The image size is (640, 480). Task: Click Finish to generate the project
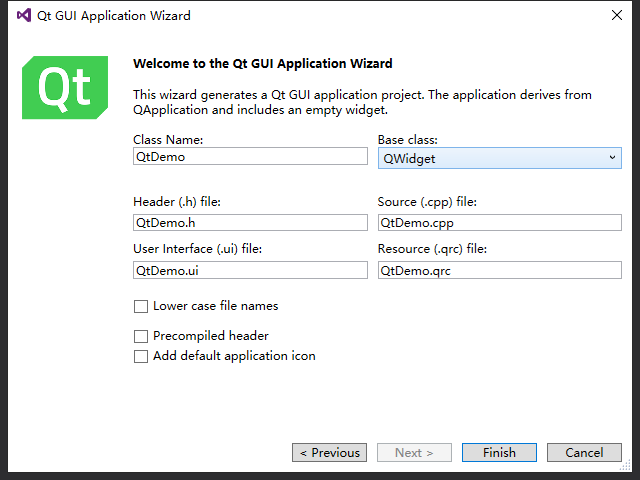[x=499, y=453]
